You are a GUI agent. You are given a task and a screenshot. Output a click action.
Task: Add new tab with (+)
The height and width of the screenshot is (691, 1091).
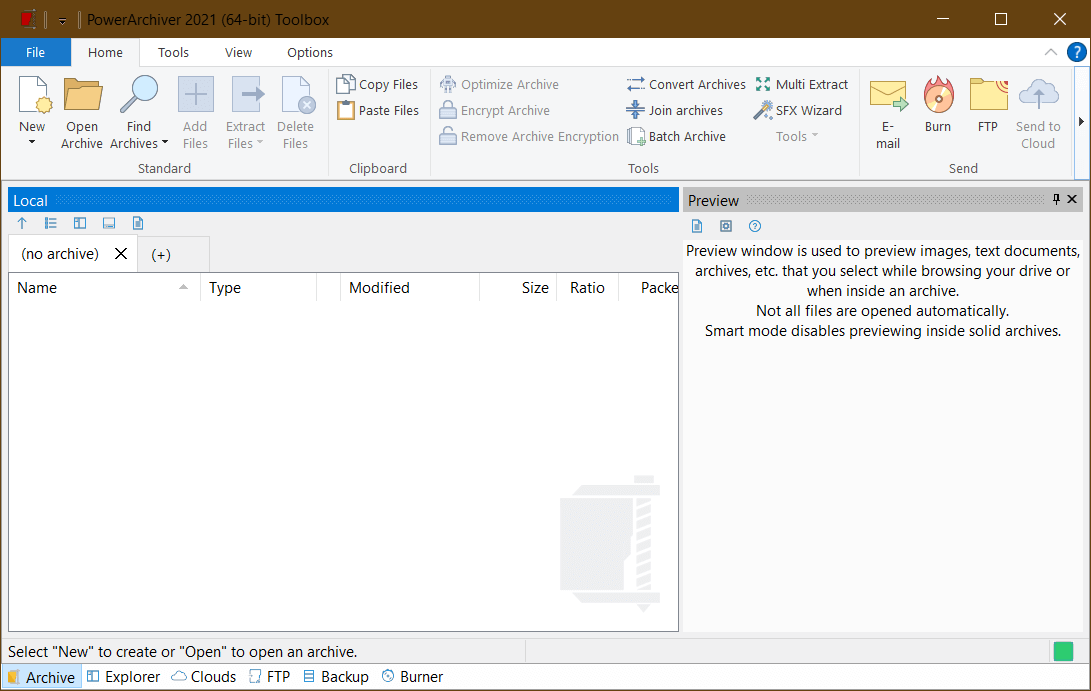coord(161,255)
